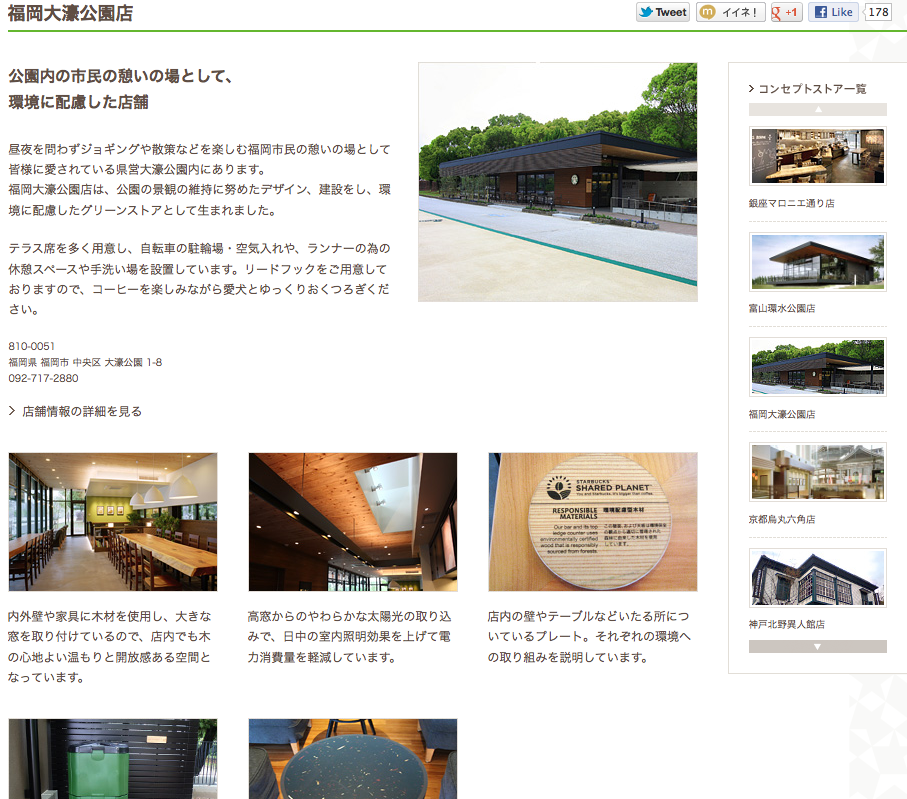Image resolution: width=907 pixels, height=799 pixels.
Task: Click the Facebook Like button
Action: (833, 12)
